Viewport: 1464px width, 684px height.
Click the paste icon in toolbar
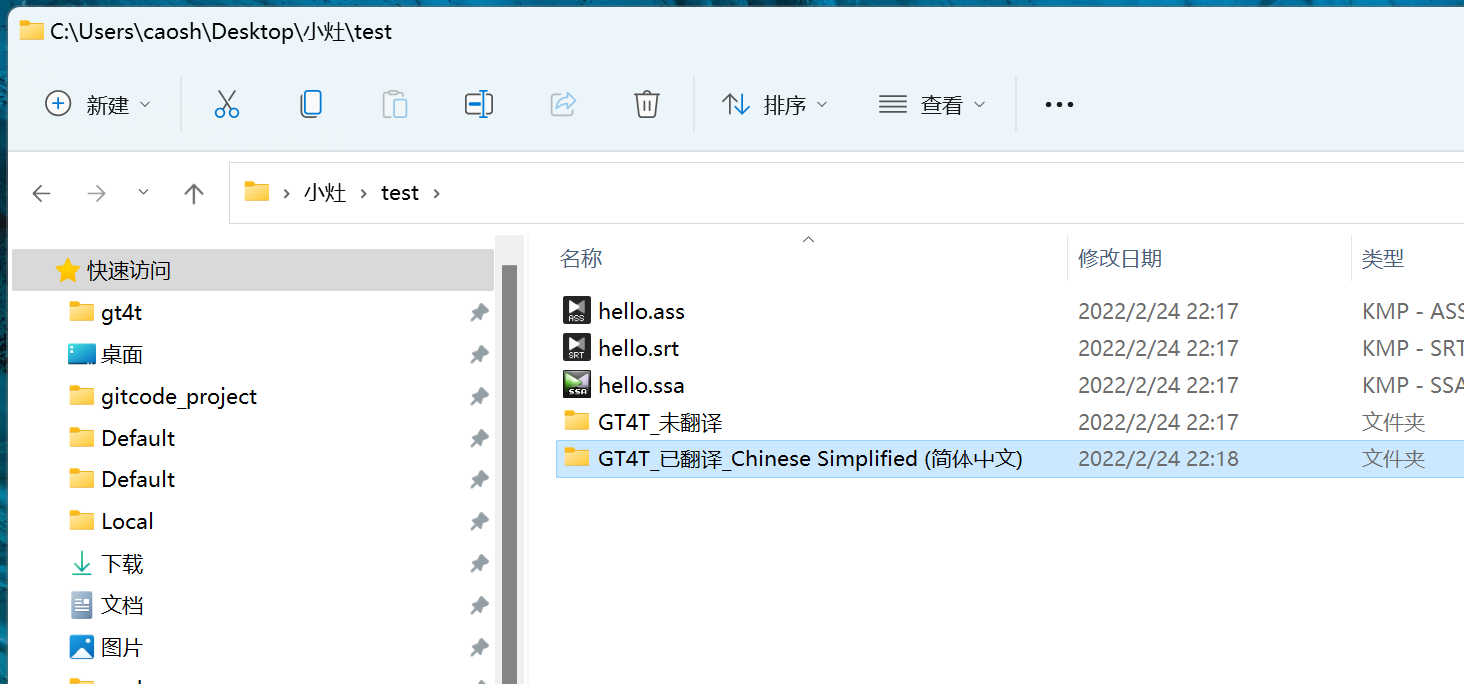[394, 103]
